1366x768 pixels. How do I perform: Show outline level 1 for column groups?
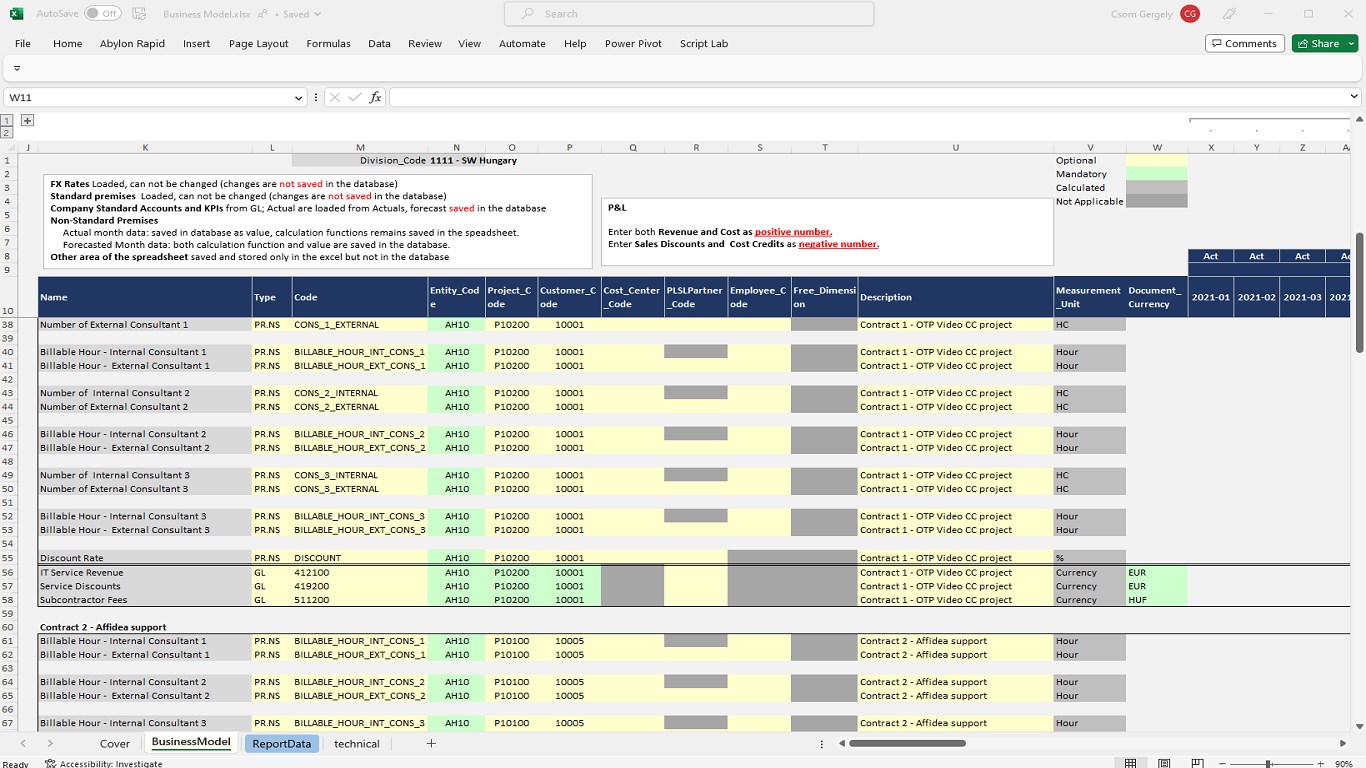coord(7,120)
